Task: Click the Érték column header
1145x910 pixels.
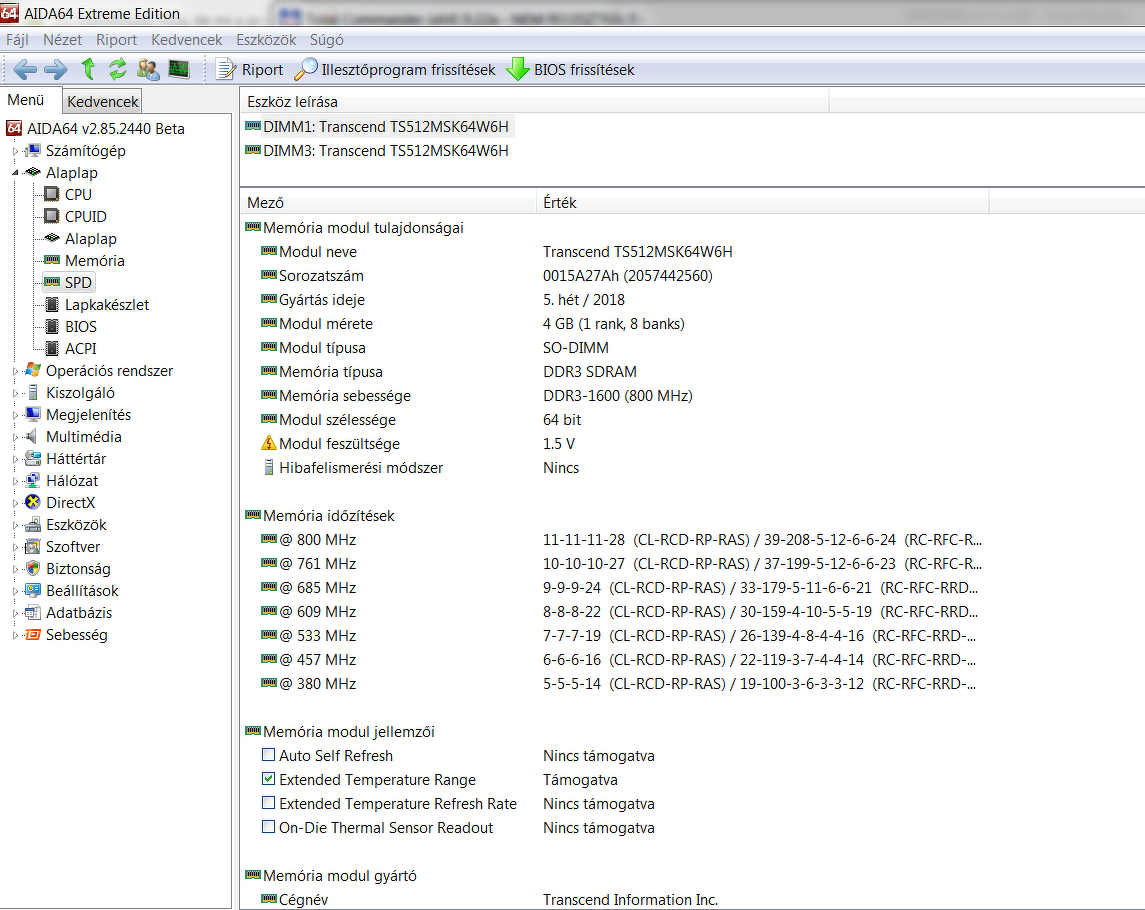Action: (763, 203)
